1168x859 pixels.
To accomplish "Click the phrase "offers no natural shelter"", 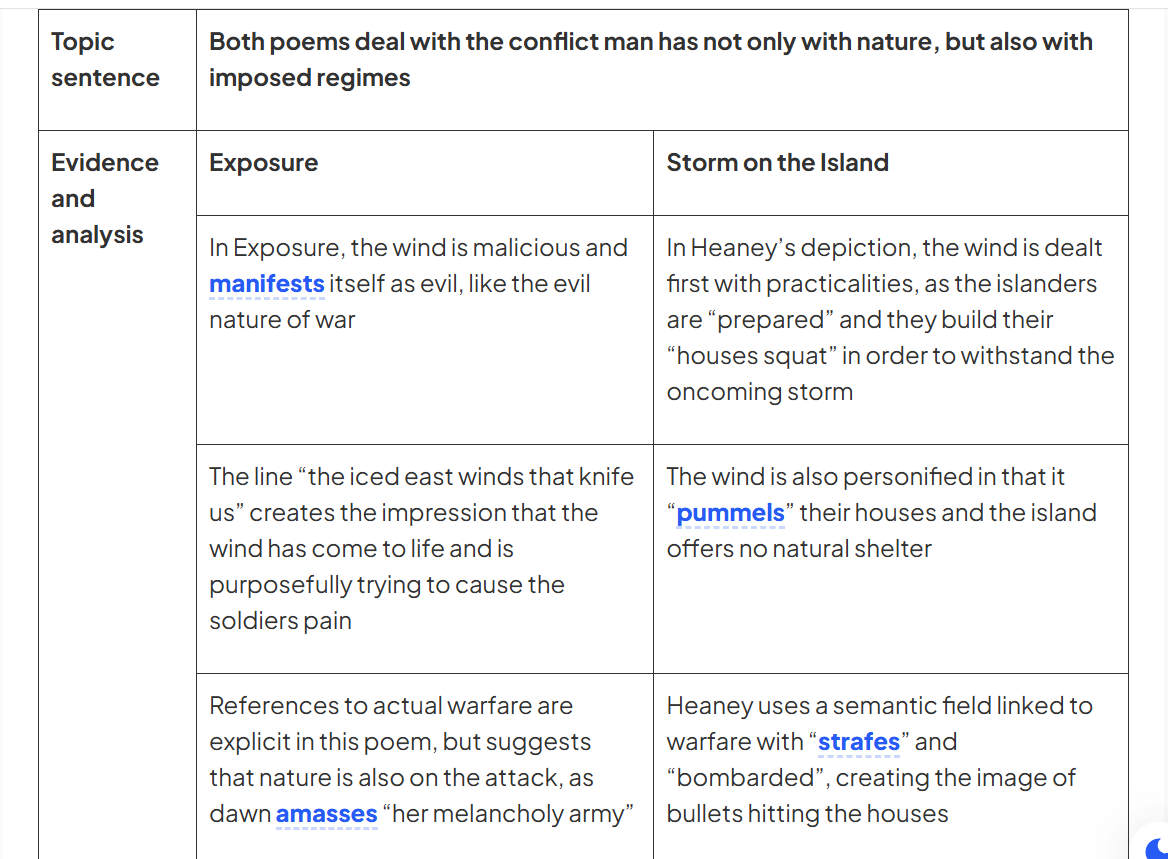I will pos(799,549).
